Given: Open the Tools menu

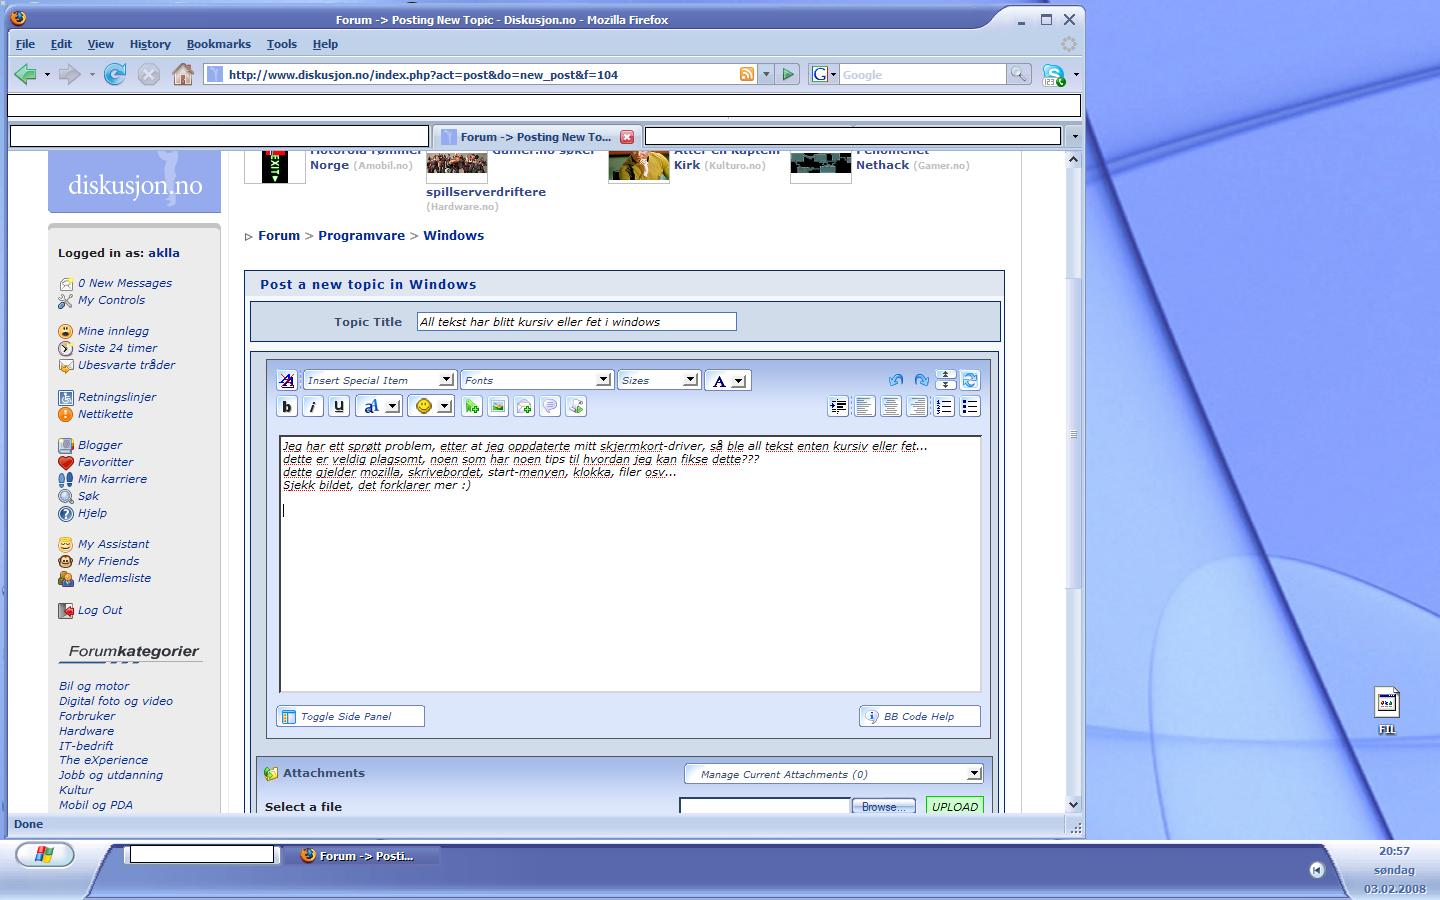Looking at the screenshot, I should [x=281, y=44].
